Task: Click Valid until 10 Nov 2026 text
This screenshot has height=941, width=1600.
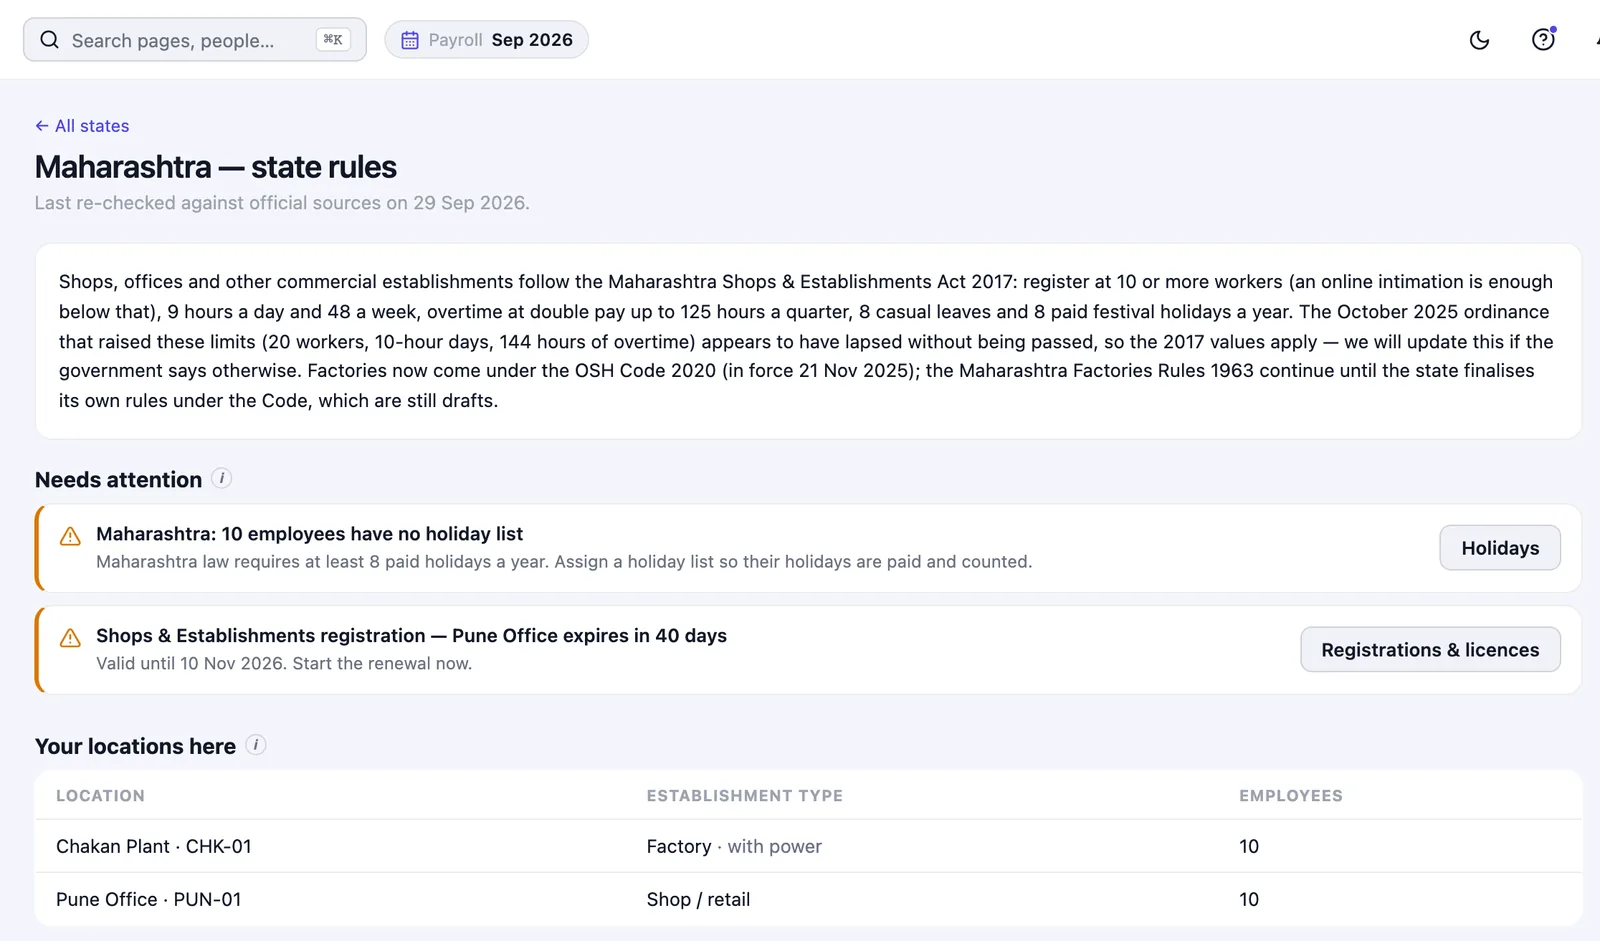Action: (284, 664)
